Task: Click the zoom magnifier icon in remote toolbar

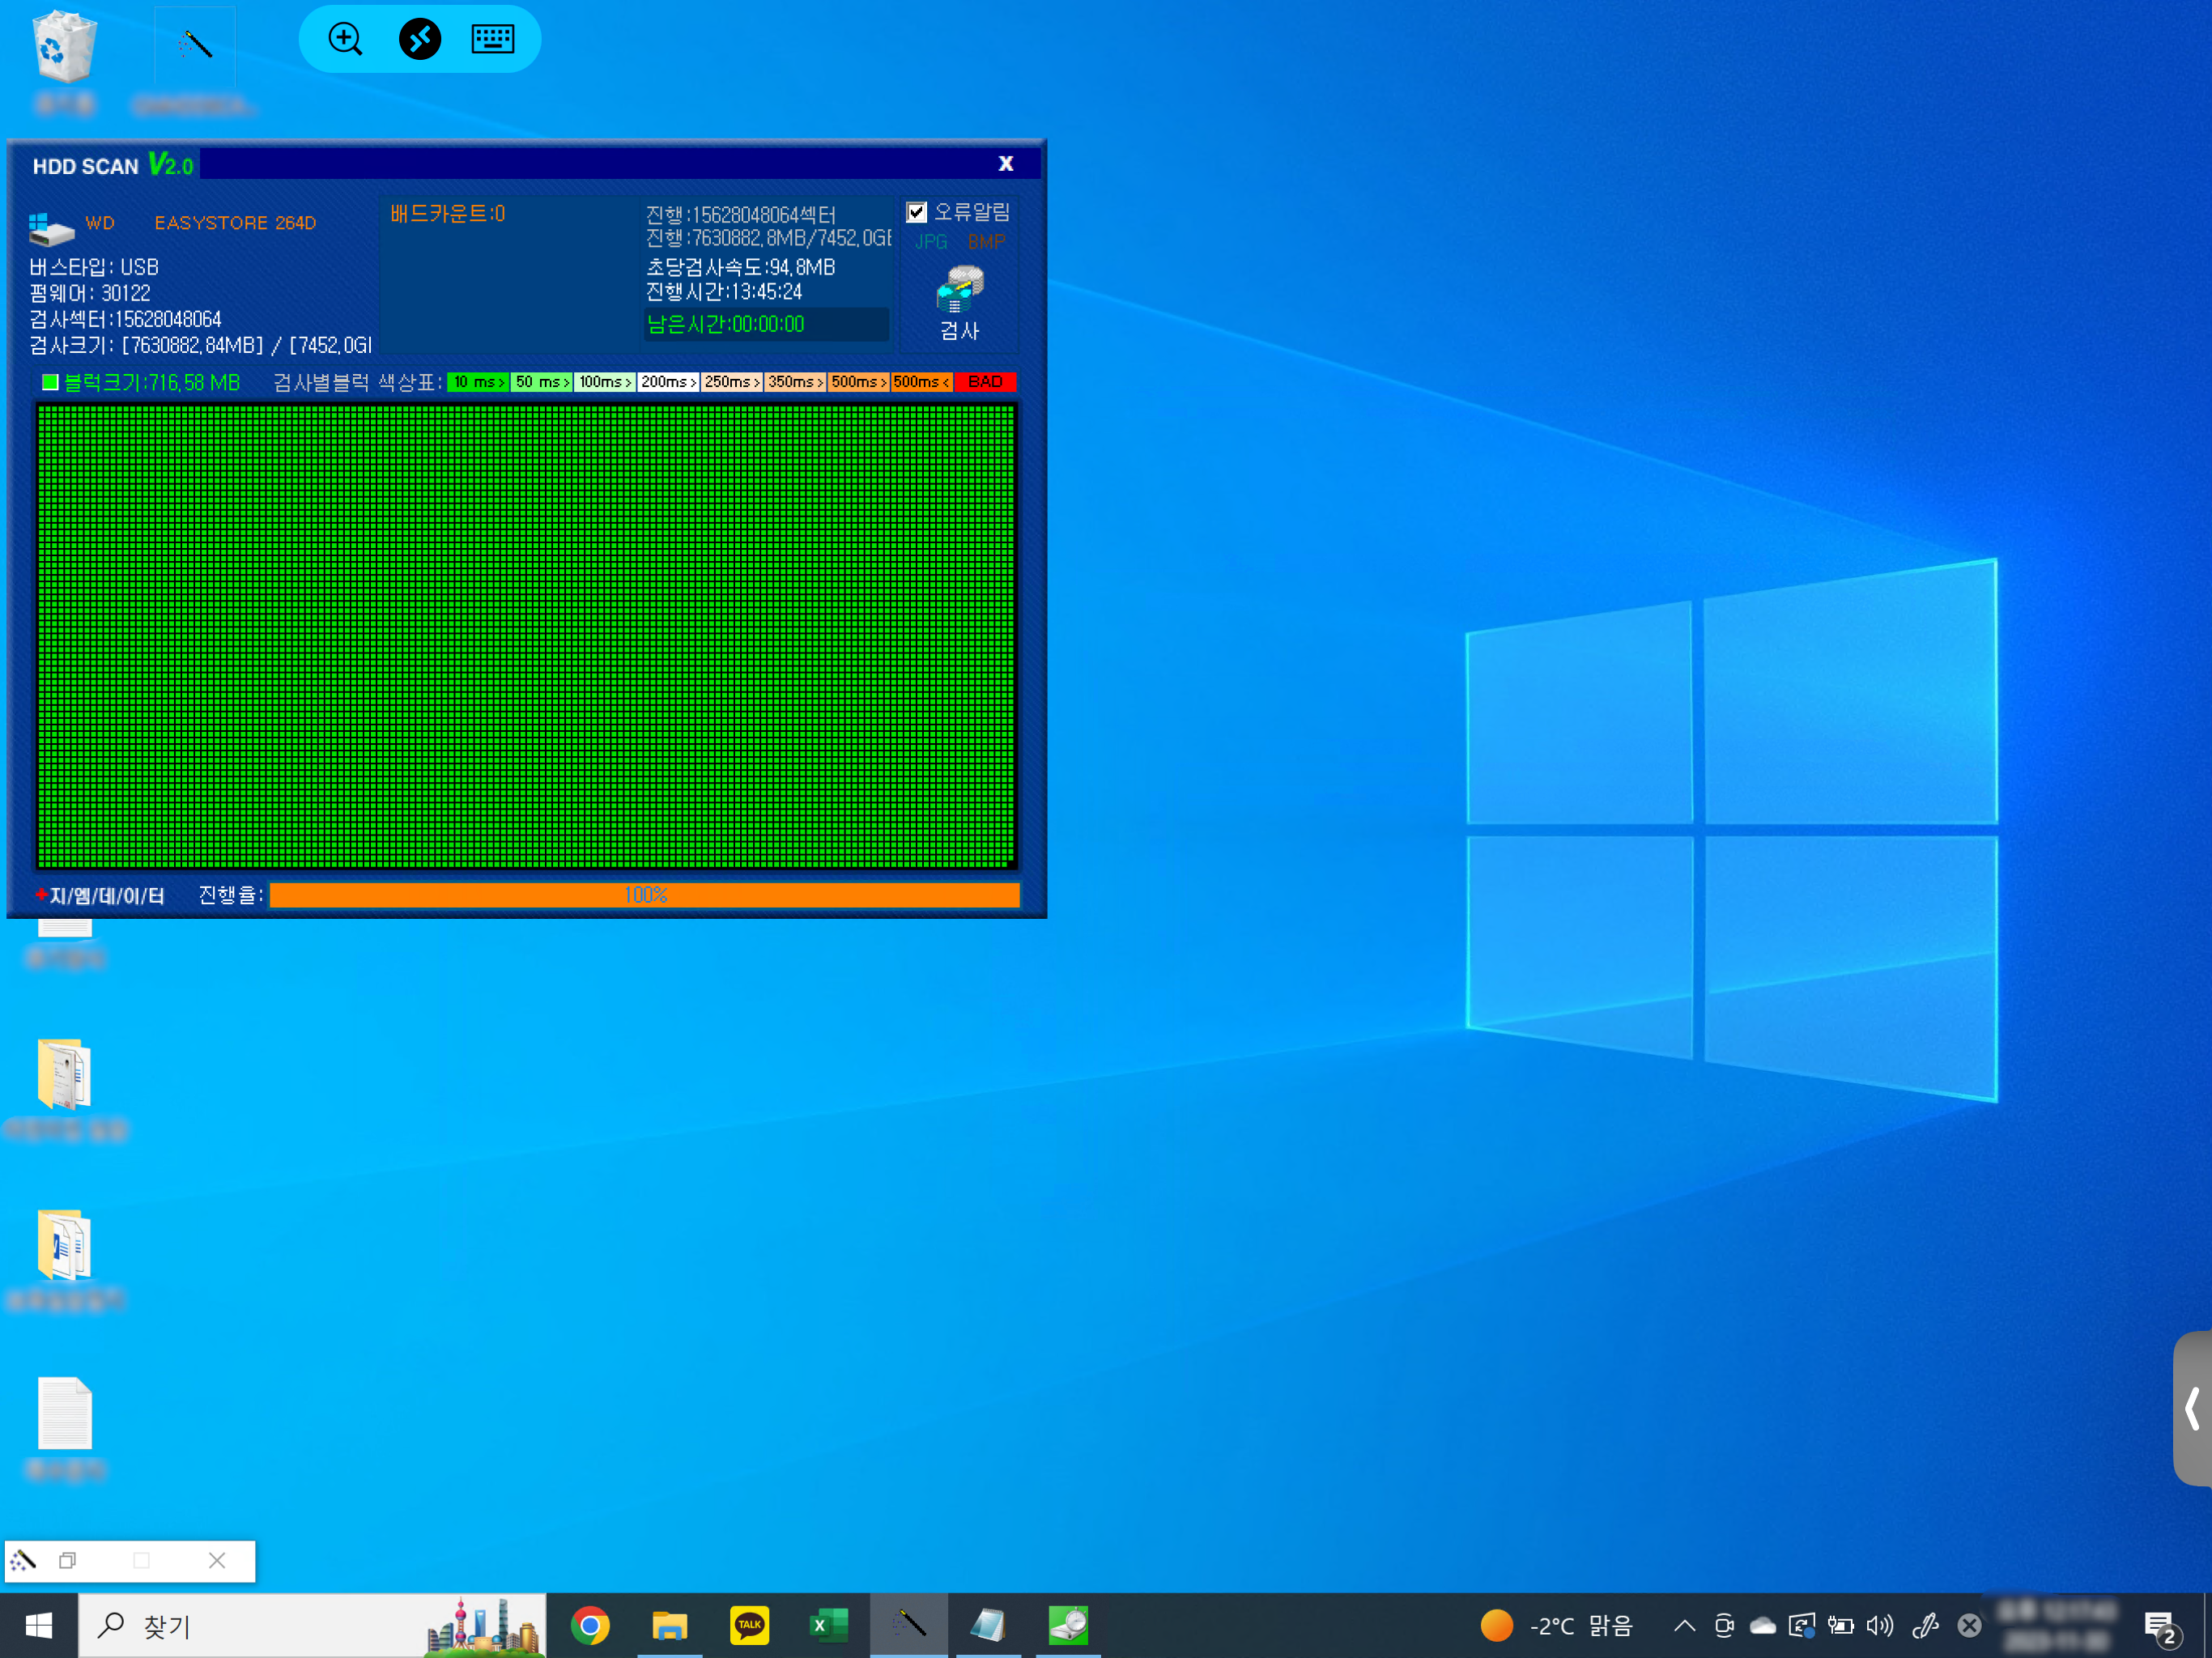Action: click(345, 40)
